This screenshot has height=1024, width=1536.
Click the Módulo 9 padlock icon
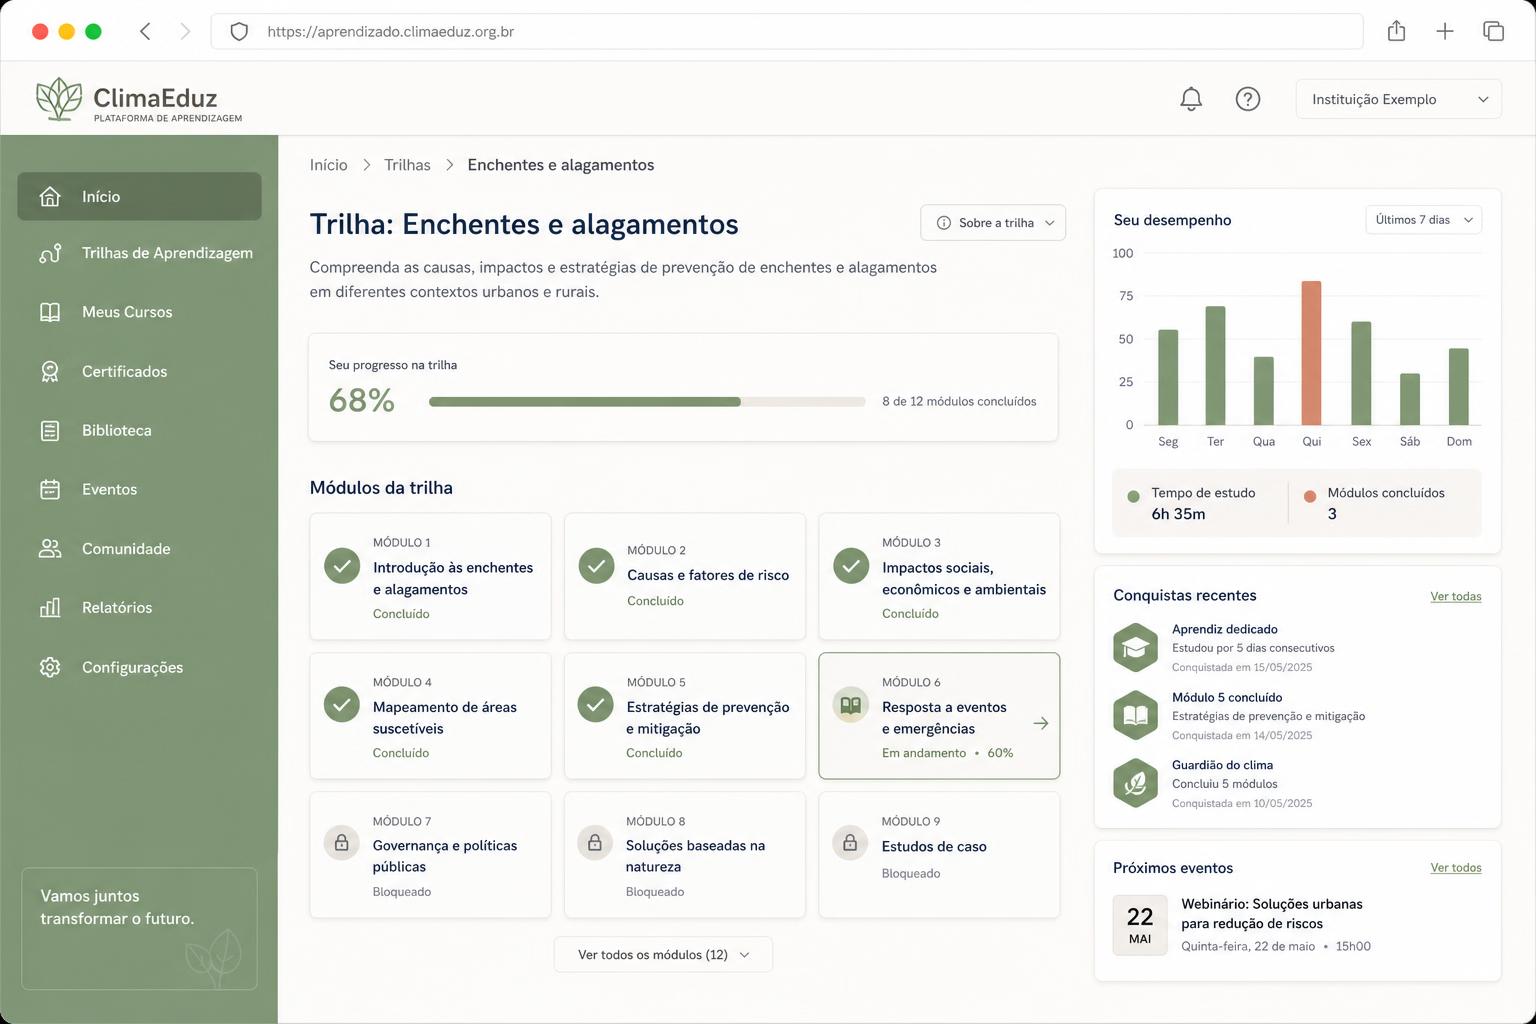[850, 843]
